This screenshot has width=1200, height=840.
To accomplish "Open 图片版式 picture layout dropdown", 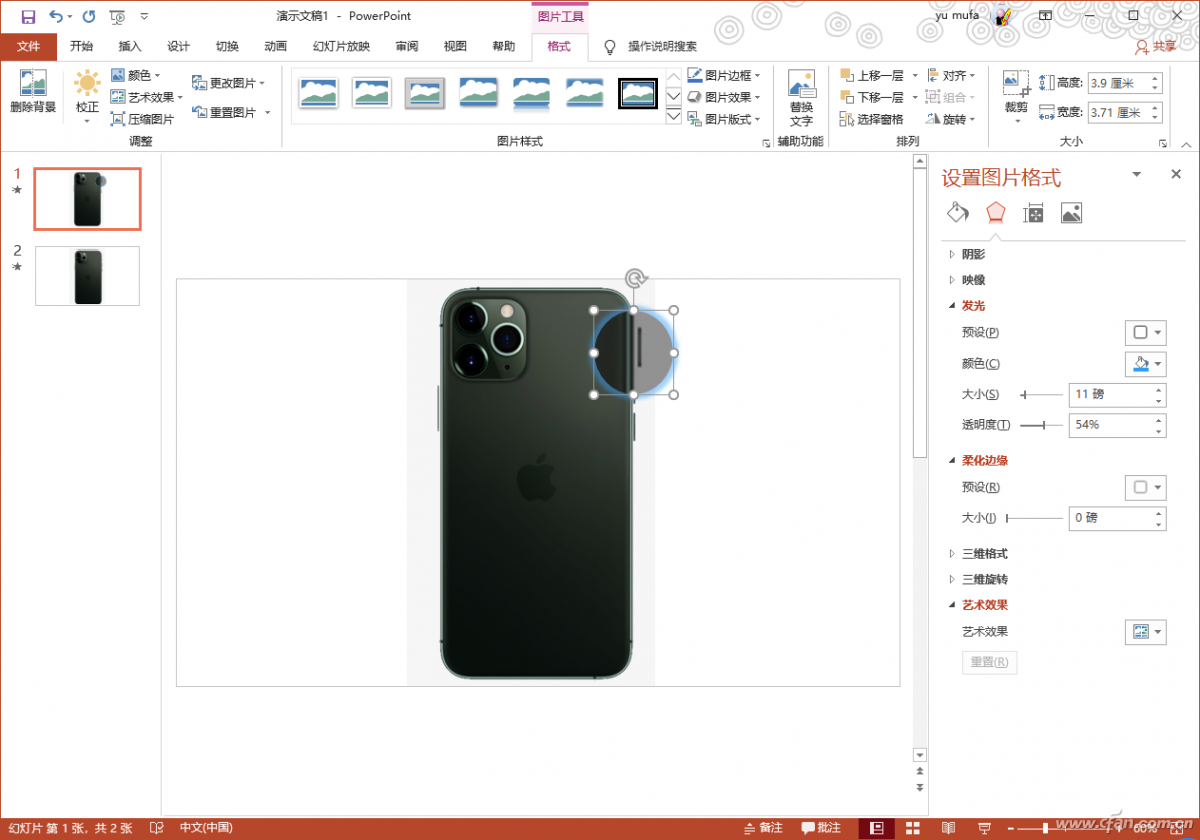I will (x=724, y=119).
